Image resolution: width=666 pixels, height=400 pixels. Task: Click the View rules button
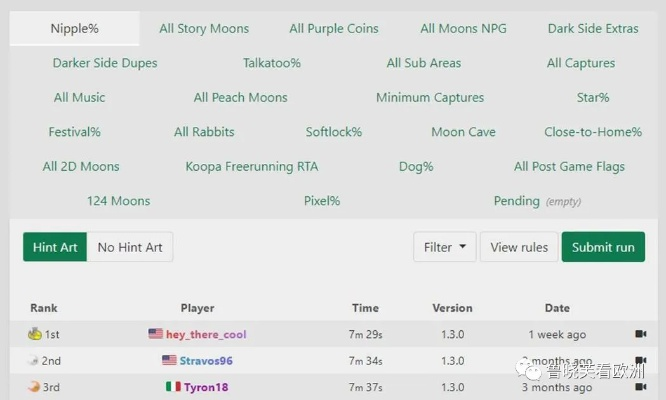(x=519, y=247)
